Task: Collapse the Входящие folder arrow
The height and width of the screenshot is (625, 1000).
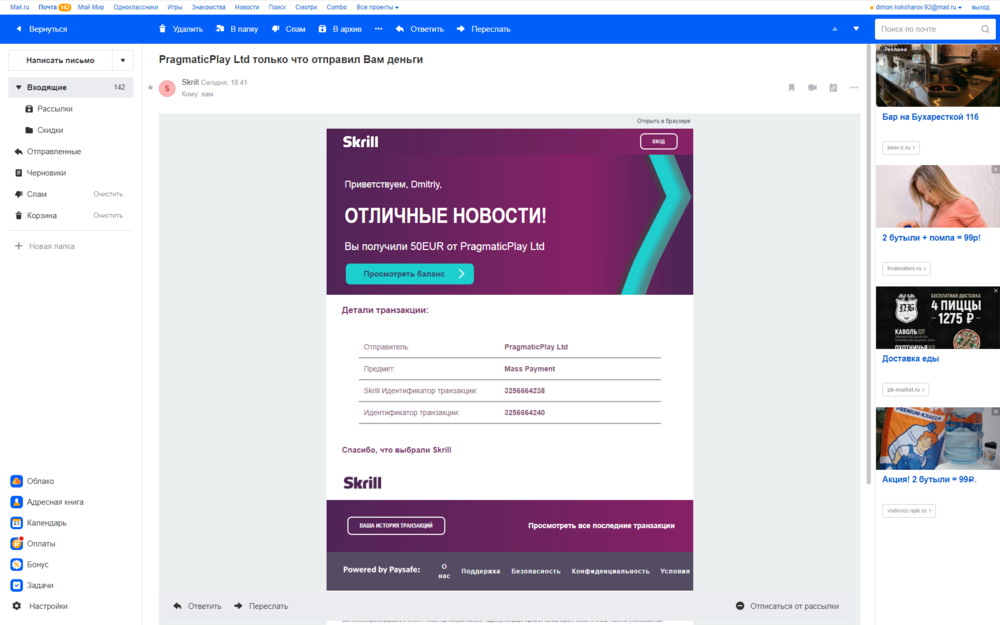Action: coord(18,87)
